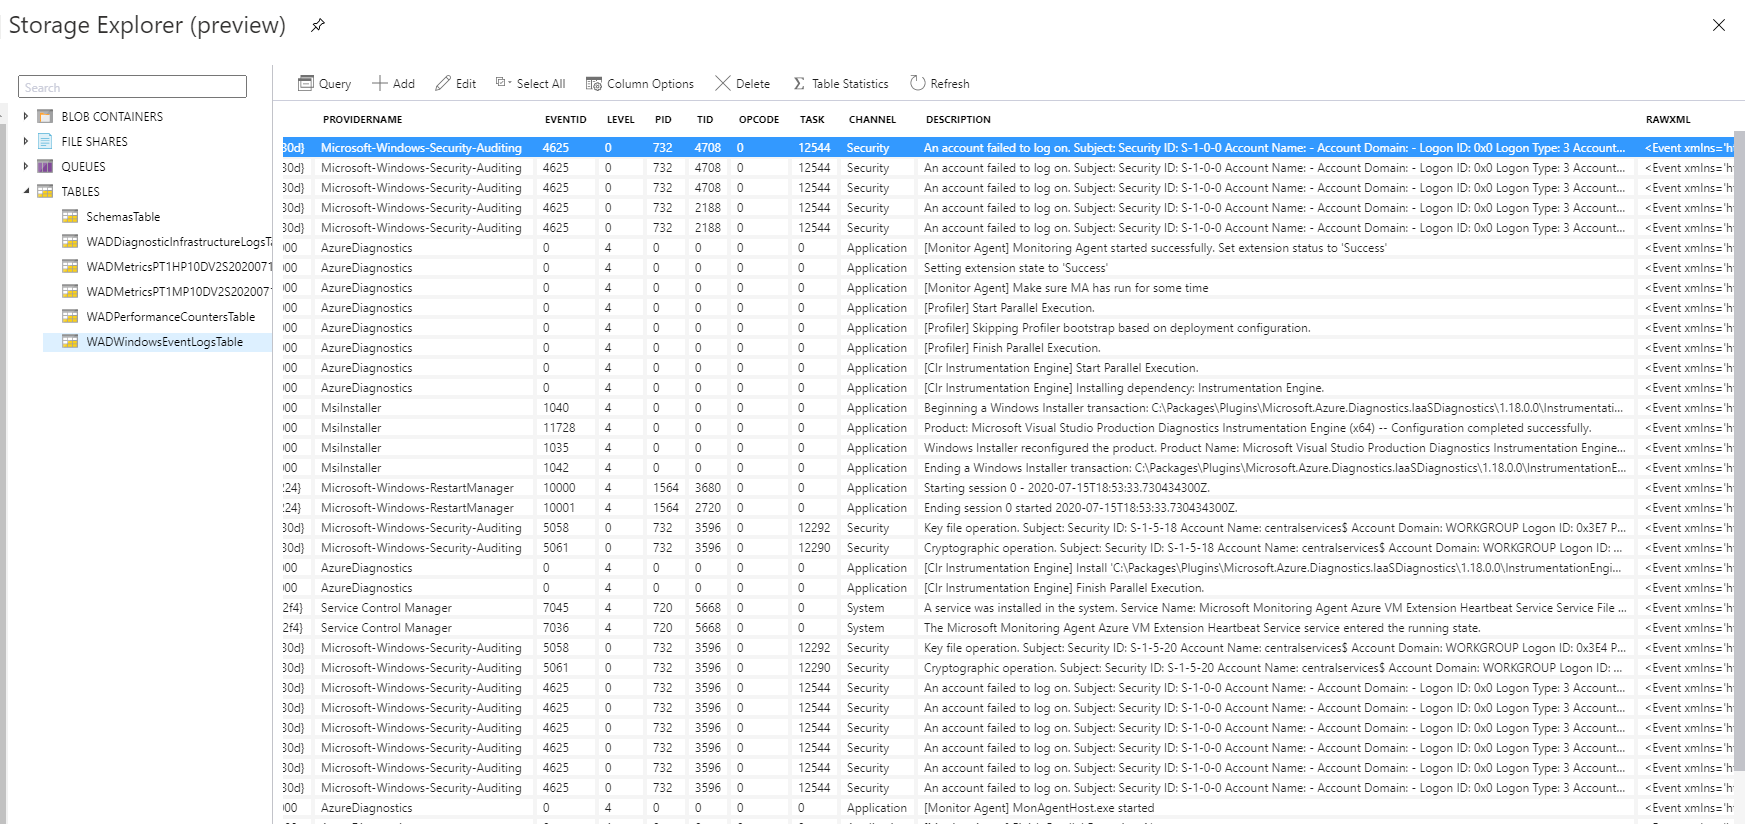Select the 'Monitoring Agent started successfully' row

(x=1007, y=247)
